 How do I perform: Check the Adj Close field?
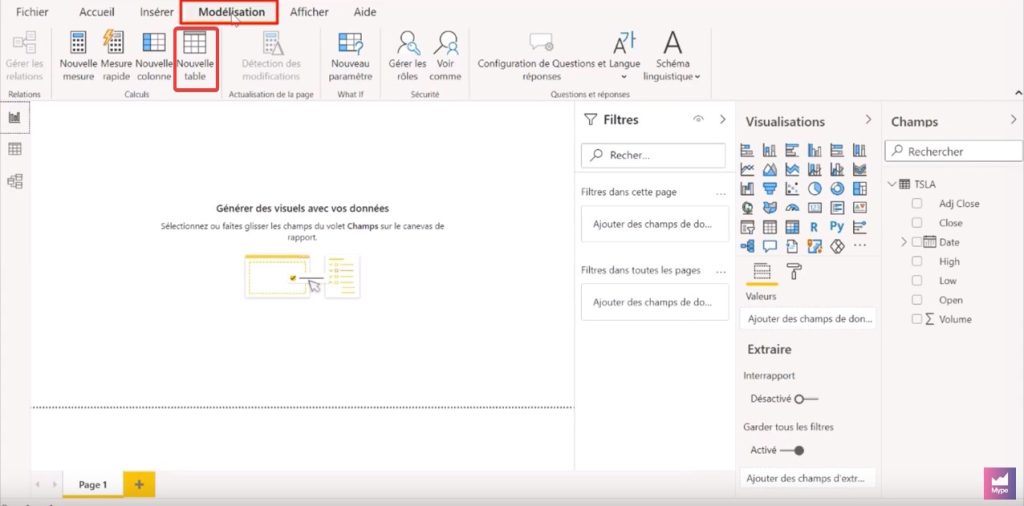(917, 204)
